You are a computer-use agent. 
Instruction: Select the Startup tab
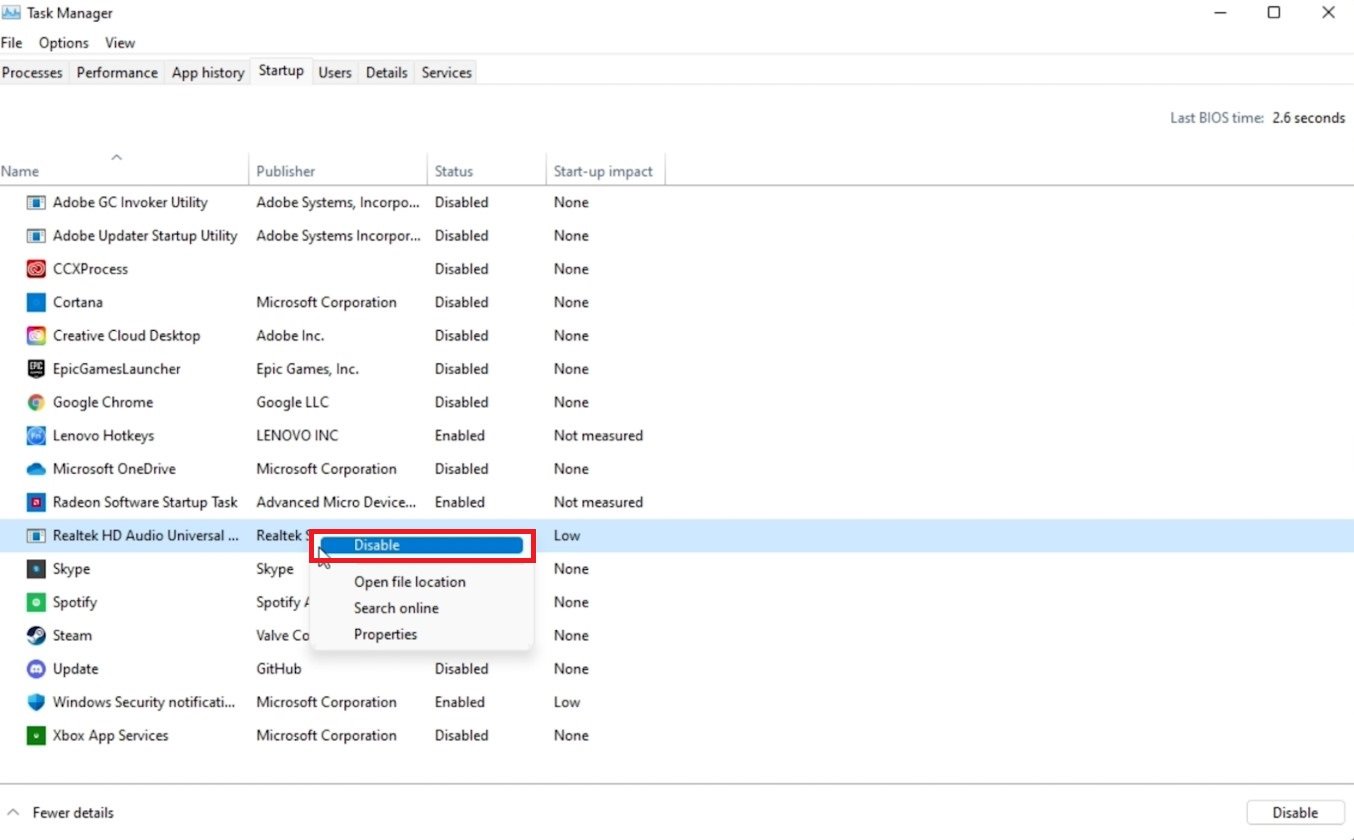coord(281,70)
